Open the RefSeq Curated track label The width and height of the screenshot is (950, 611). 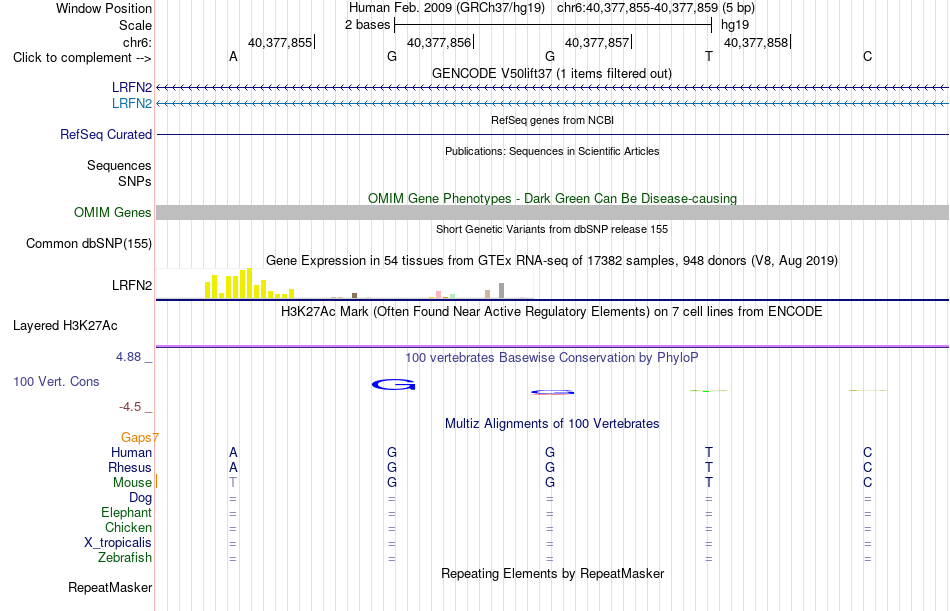tap(106, 135)
